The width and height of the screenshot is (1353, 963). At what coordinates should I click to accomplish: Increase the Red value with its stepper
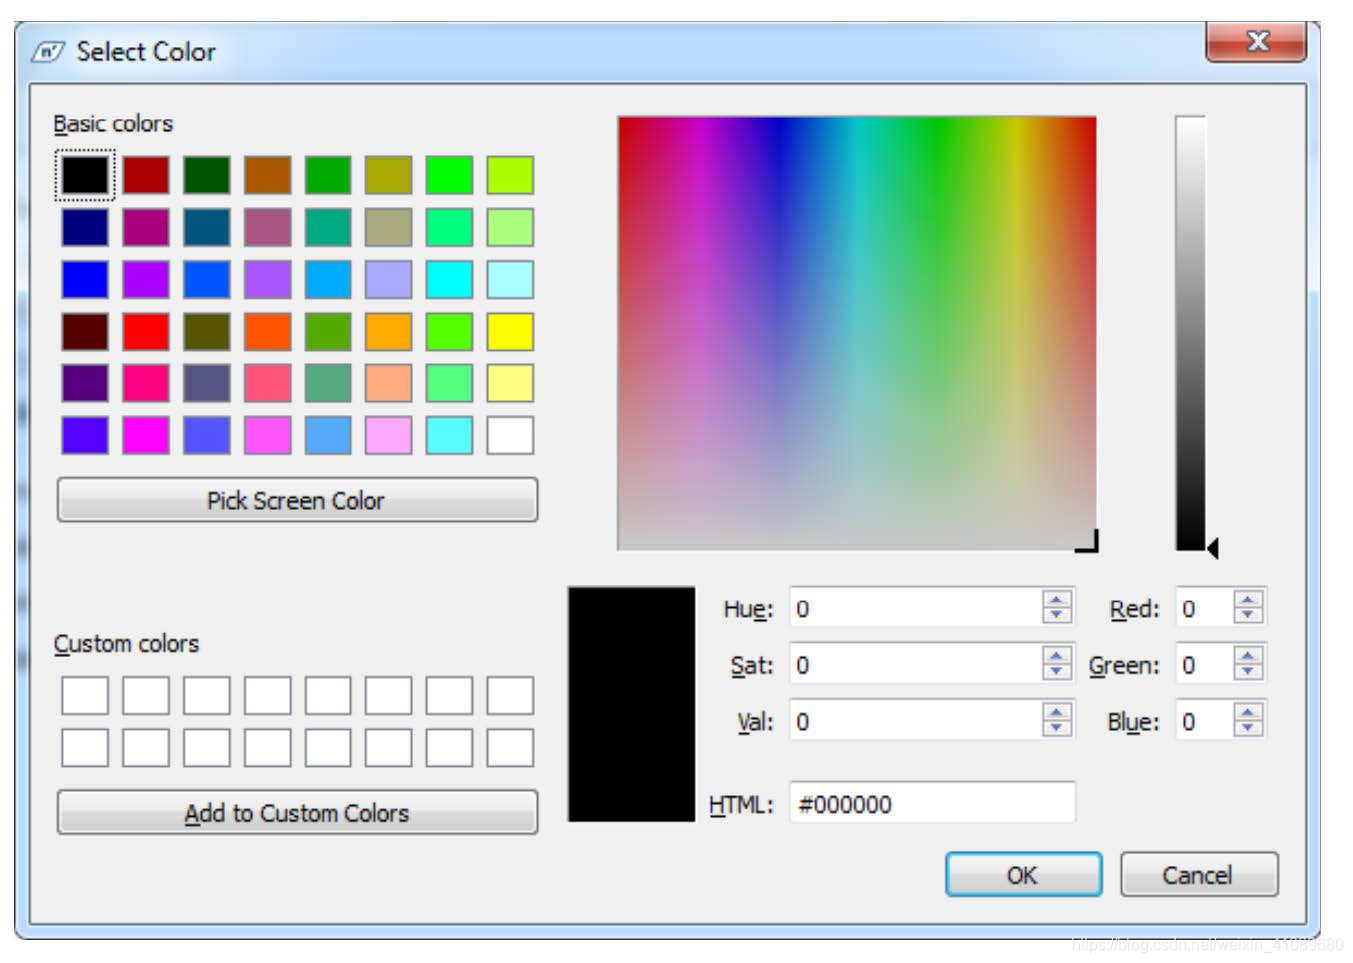[1245, 600]
